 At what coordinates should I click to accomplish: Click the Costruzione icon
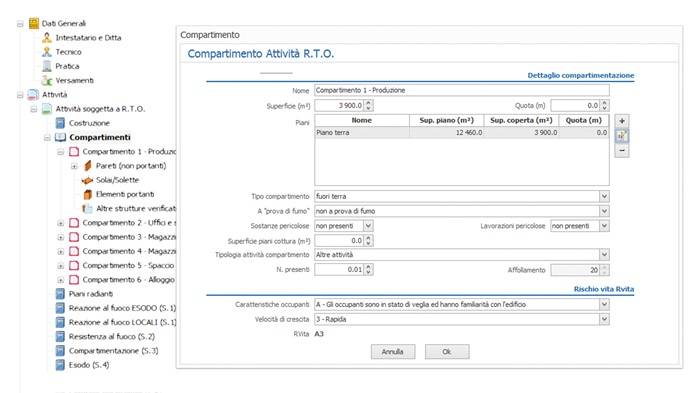pos(60,123)
